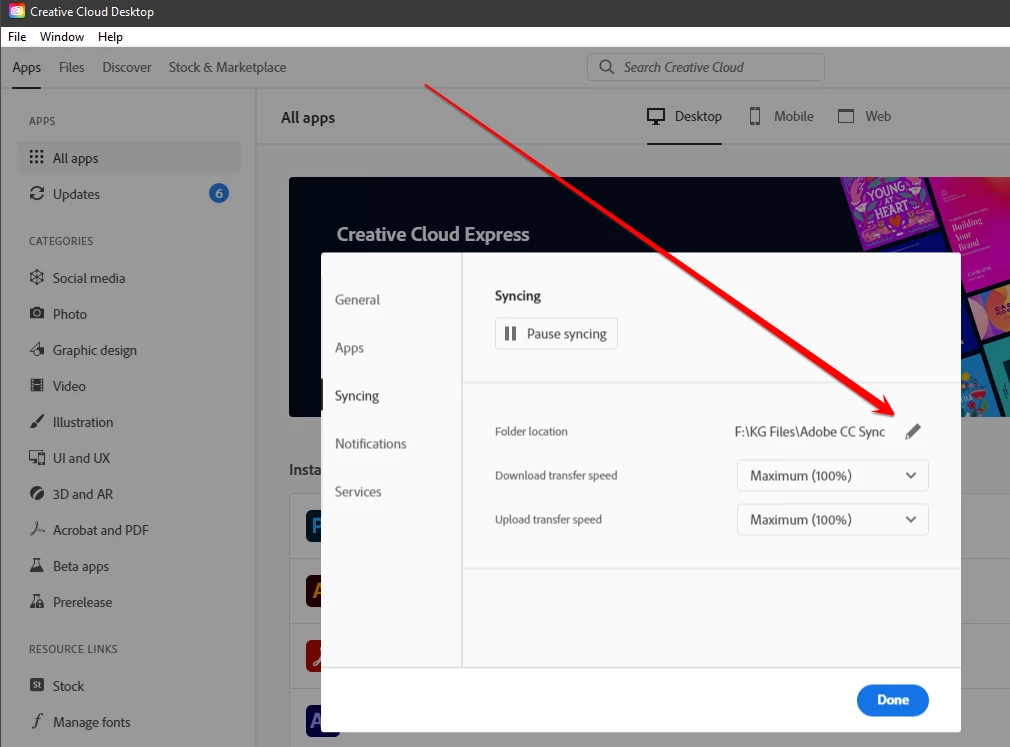Click the pencil icon to edit folder location
This screenshot has width=1010, height=747.
click(x=913, y=431)
